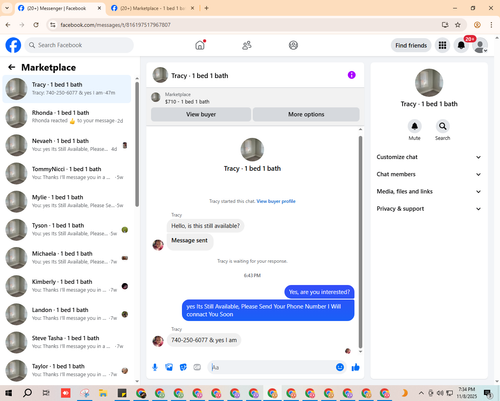The width and height of the screenshot is (500, 401).
Task: Click the listing thumbnail in chat header
Action: [156, 97]
